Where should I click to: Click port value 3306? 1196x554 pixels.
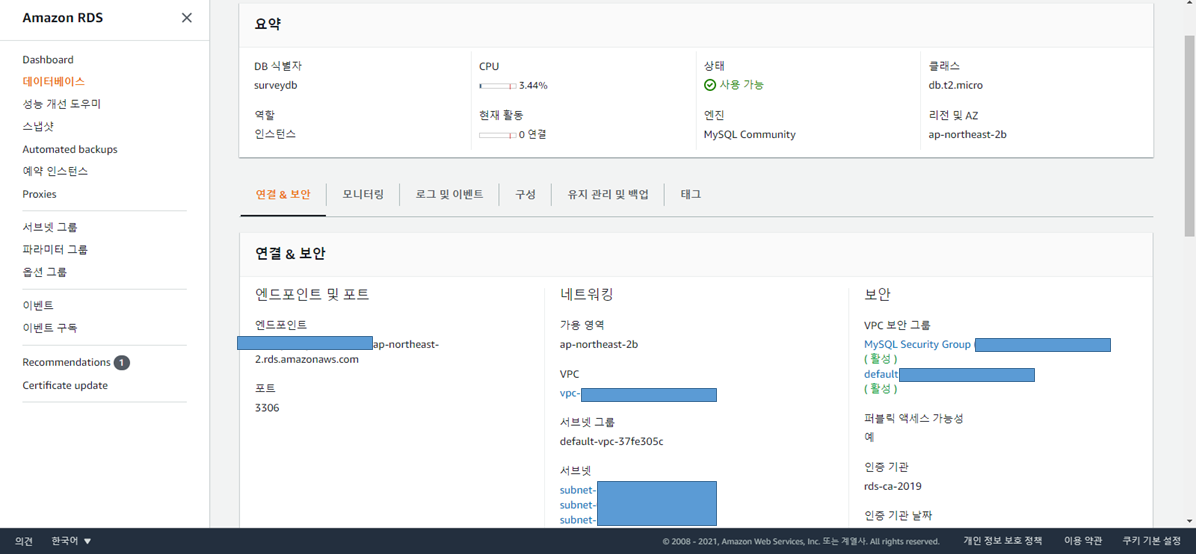pos(267,407)
